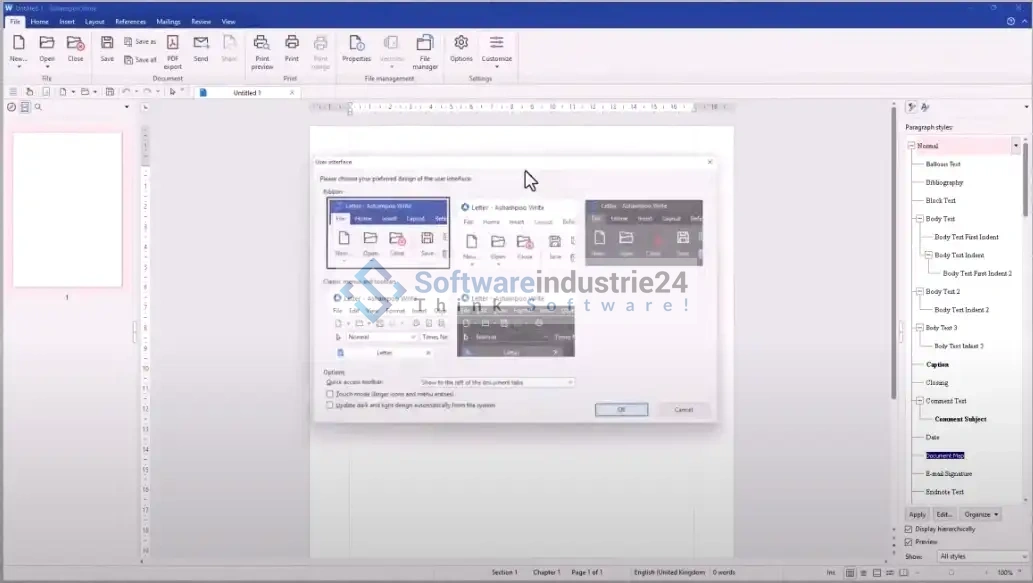Select the page 1 thumbnail in sidebar
Viewport: 1033px width, 583px height.
[x=67, y=210]
